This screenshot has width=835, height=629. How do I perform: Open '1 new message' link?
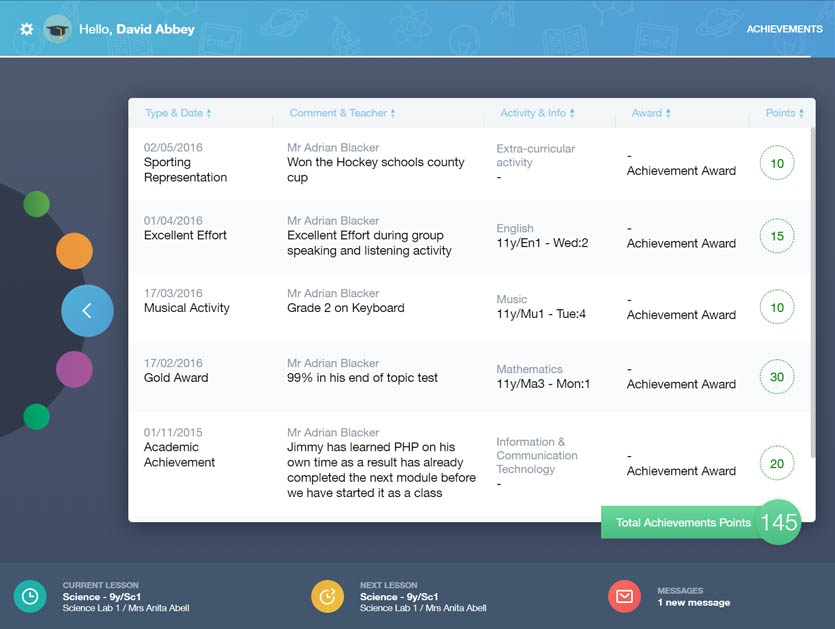point(693,602)
